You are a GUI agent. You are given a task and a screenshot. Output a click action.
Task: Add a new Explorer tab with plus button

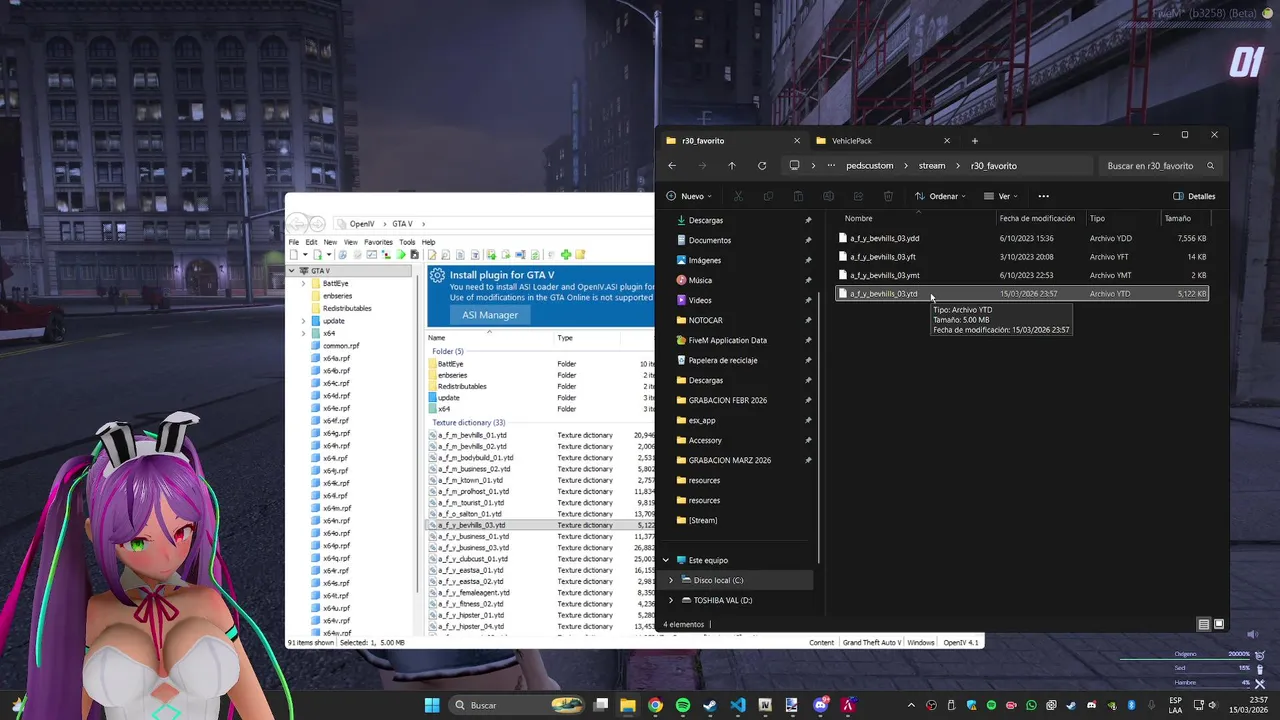pyautogui.click(x=975, y=141)
